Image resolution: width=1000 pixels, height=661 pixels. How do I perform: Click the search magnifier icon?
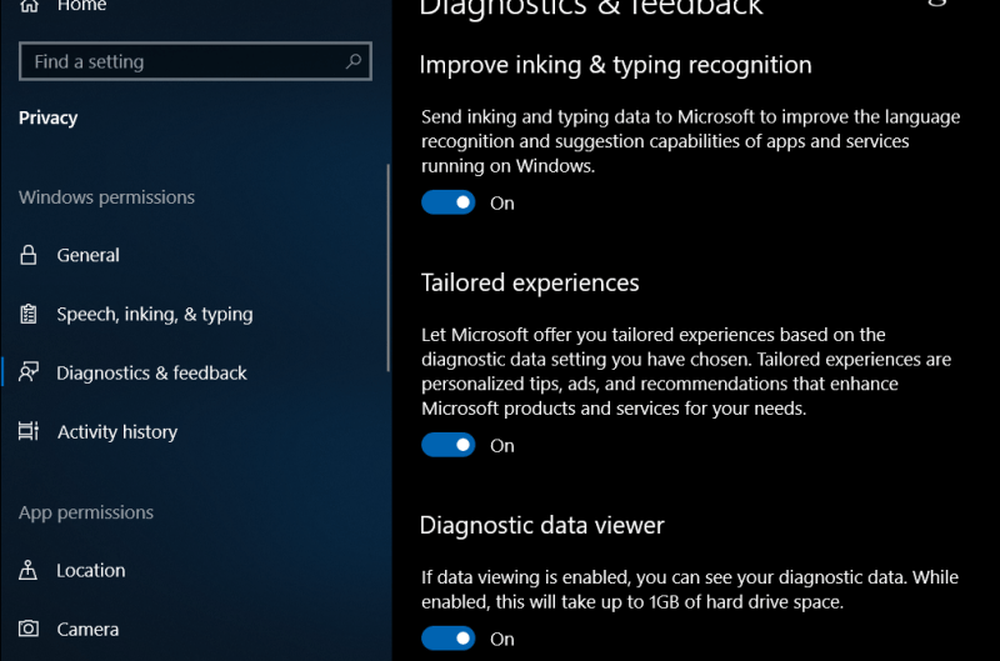(x=353, y=62)
